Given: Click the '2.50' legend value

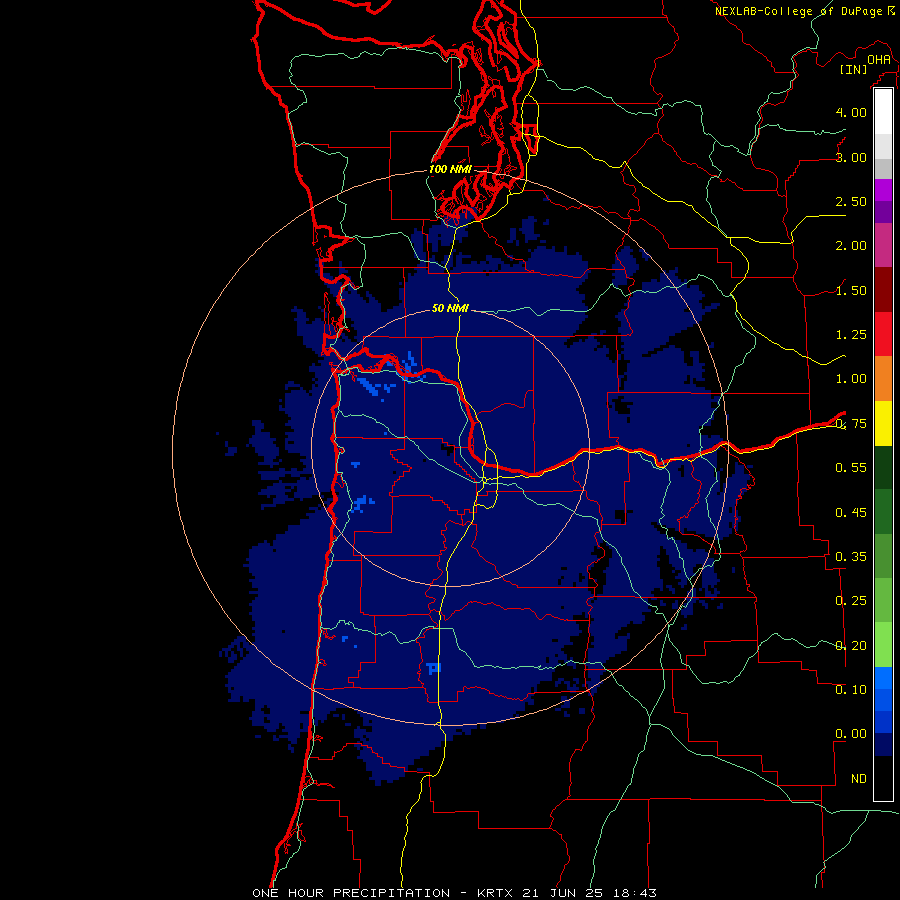Looking at the screenshot, I should (851, 201).
